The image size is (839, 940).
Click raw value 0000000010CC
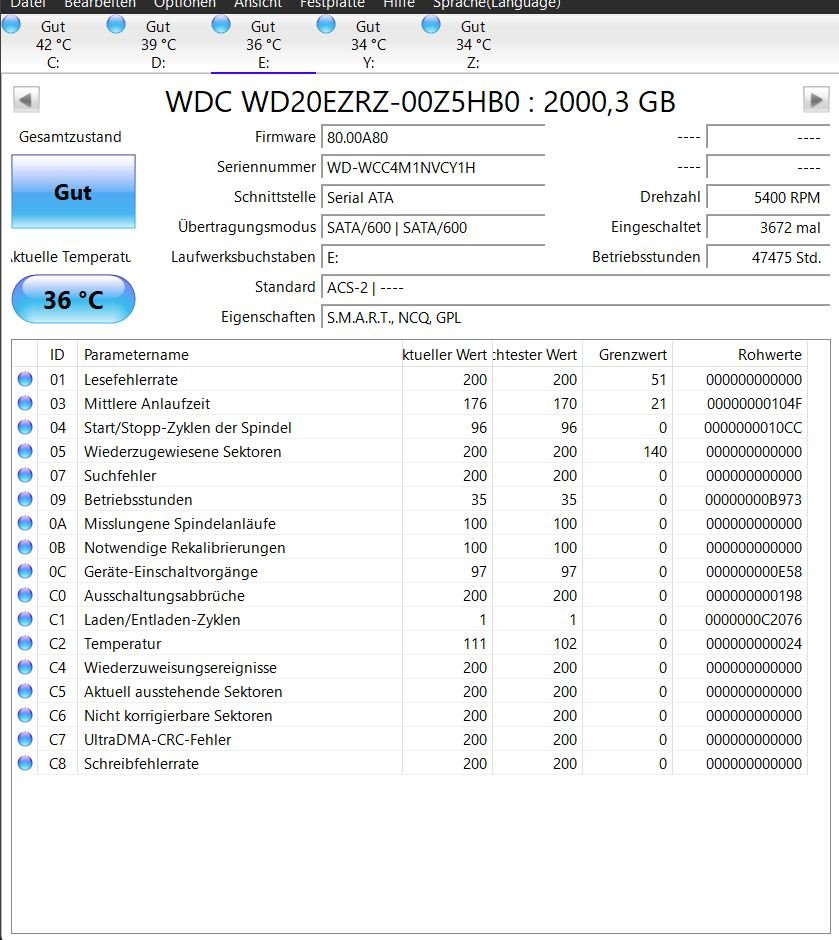click(753, 427)
